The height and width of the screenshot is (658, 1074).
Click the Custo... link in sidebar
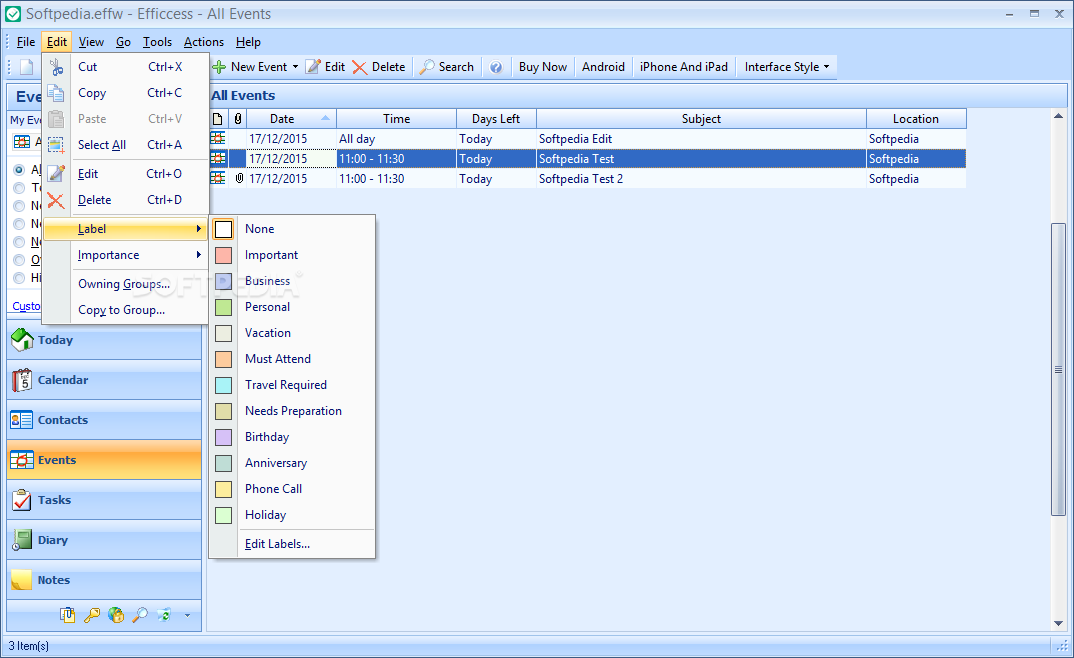point(26,305)
